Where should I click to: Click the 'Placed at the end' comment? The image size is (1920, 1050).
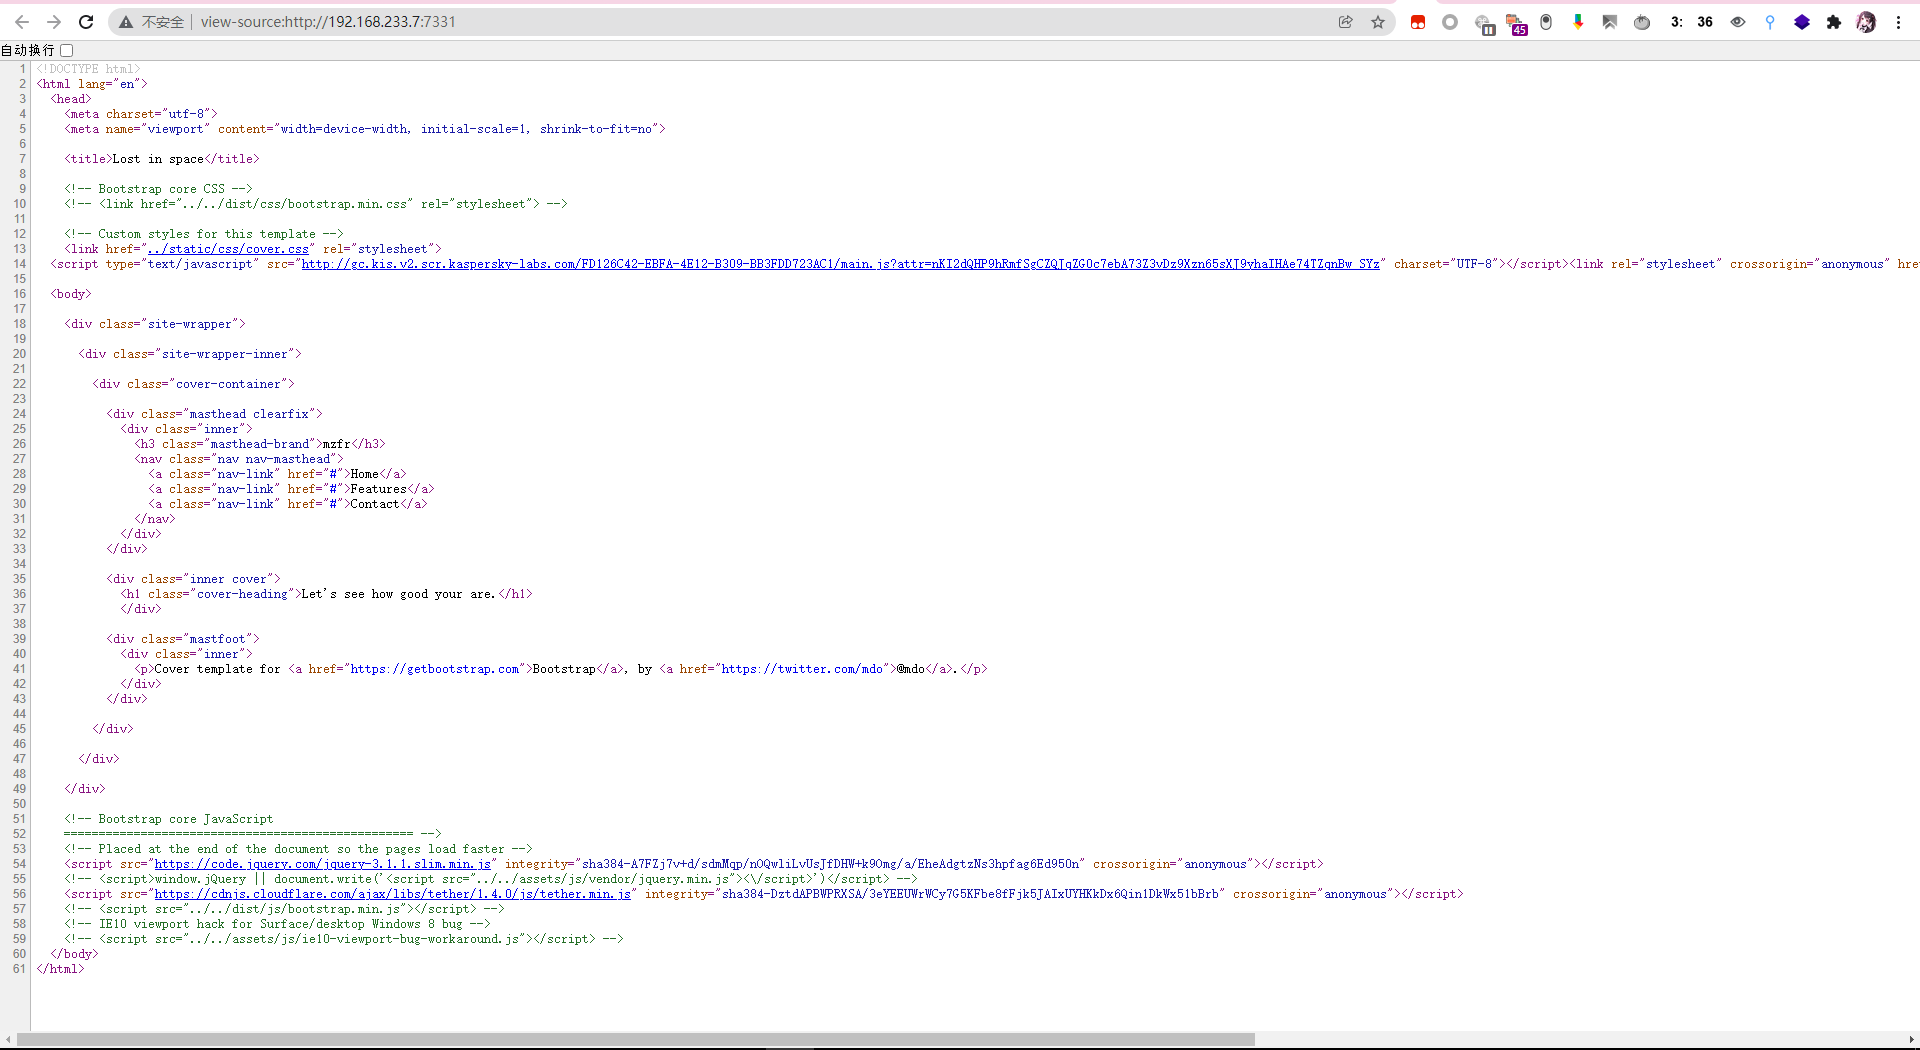[x=299, y=849]
